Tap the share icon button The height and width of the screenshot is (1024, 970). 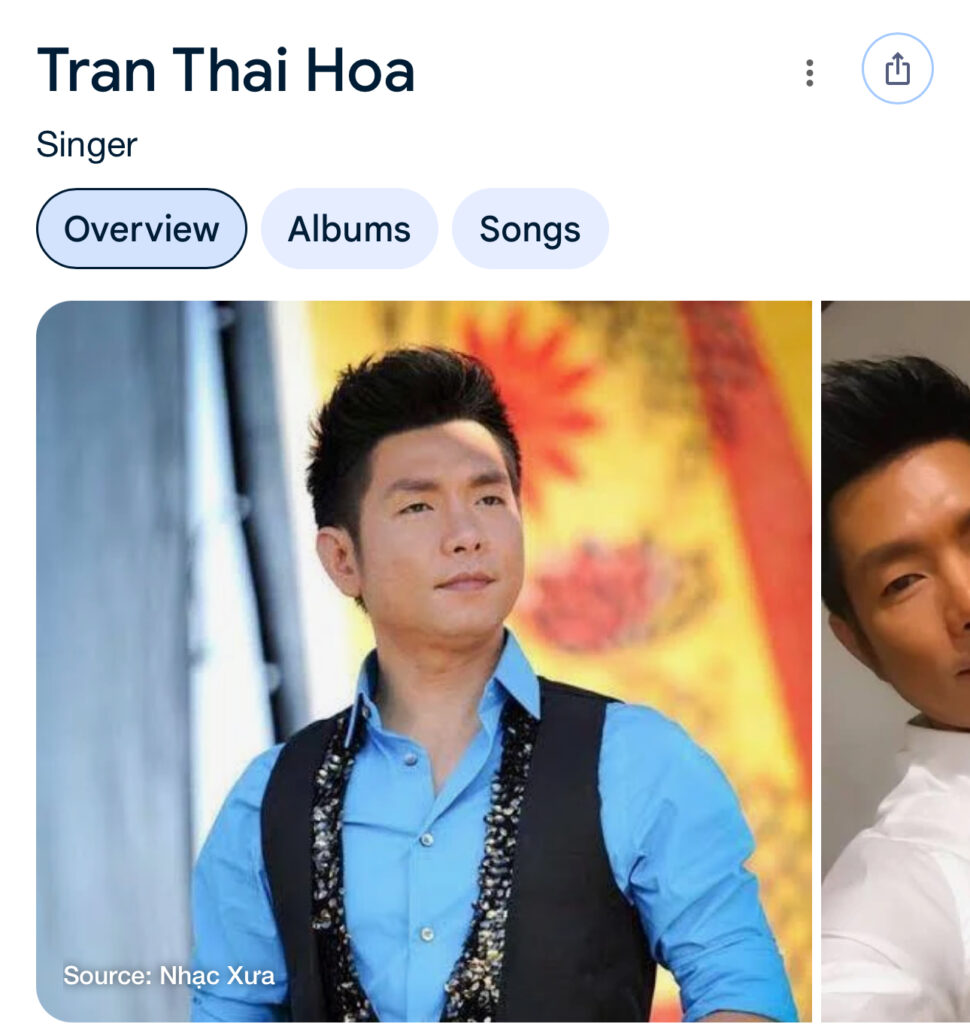point(897,69)
